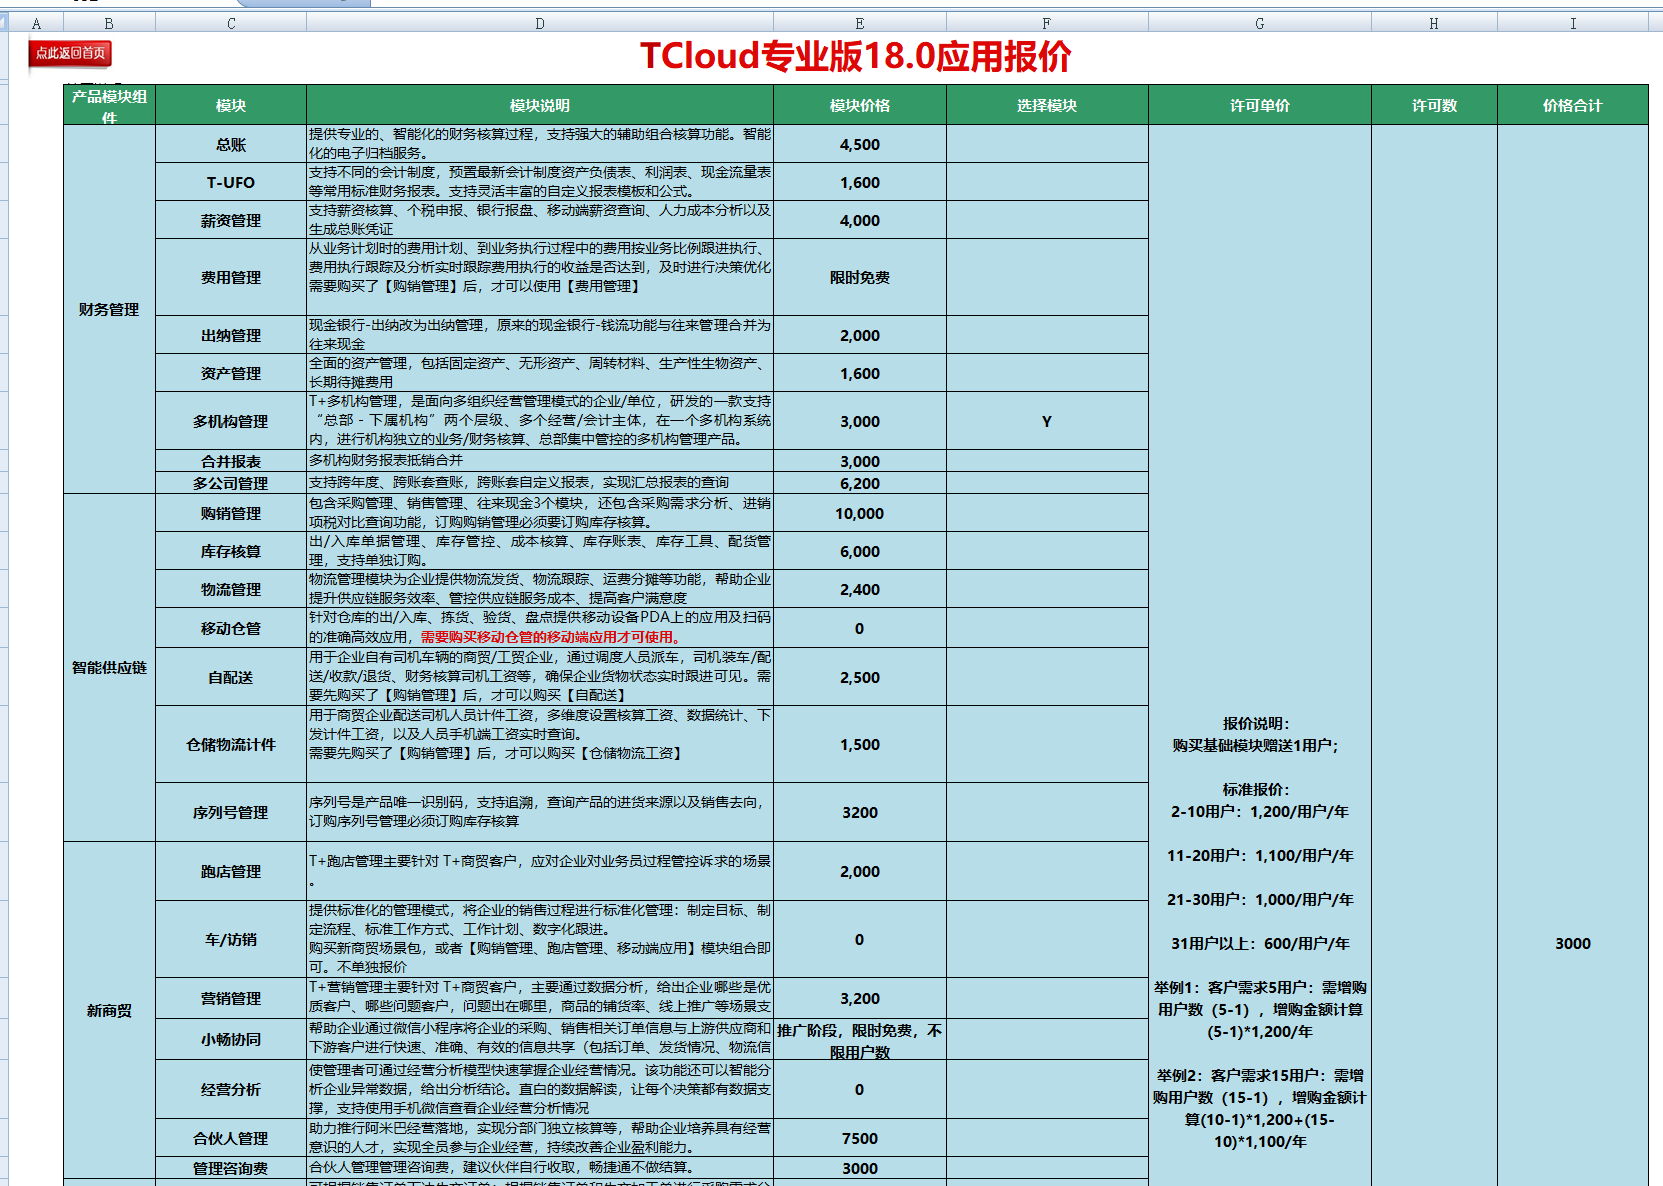Click the 限时免费 price cell
Image resolution: width=1663 pixels, height=1186 pixels.
[x=860, y=277]
